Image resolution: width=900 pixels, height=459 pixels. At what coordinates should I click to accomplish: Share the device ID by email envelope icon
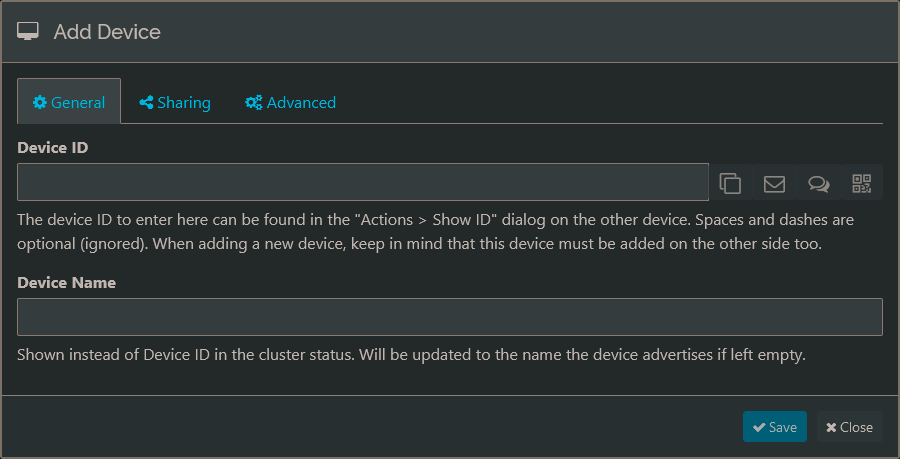coord(774,183)
